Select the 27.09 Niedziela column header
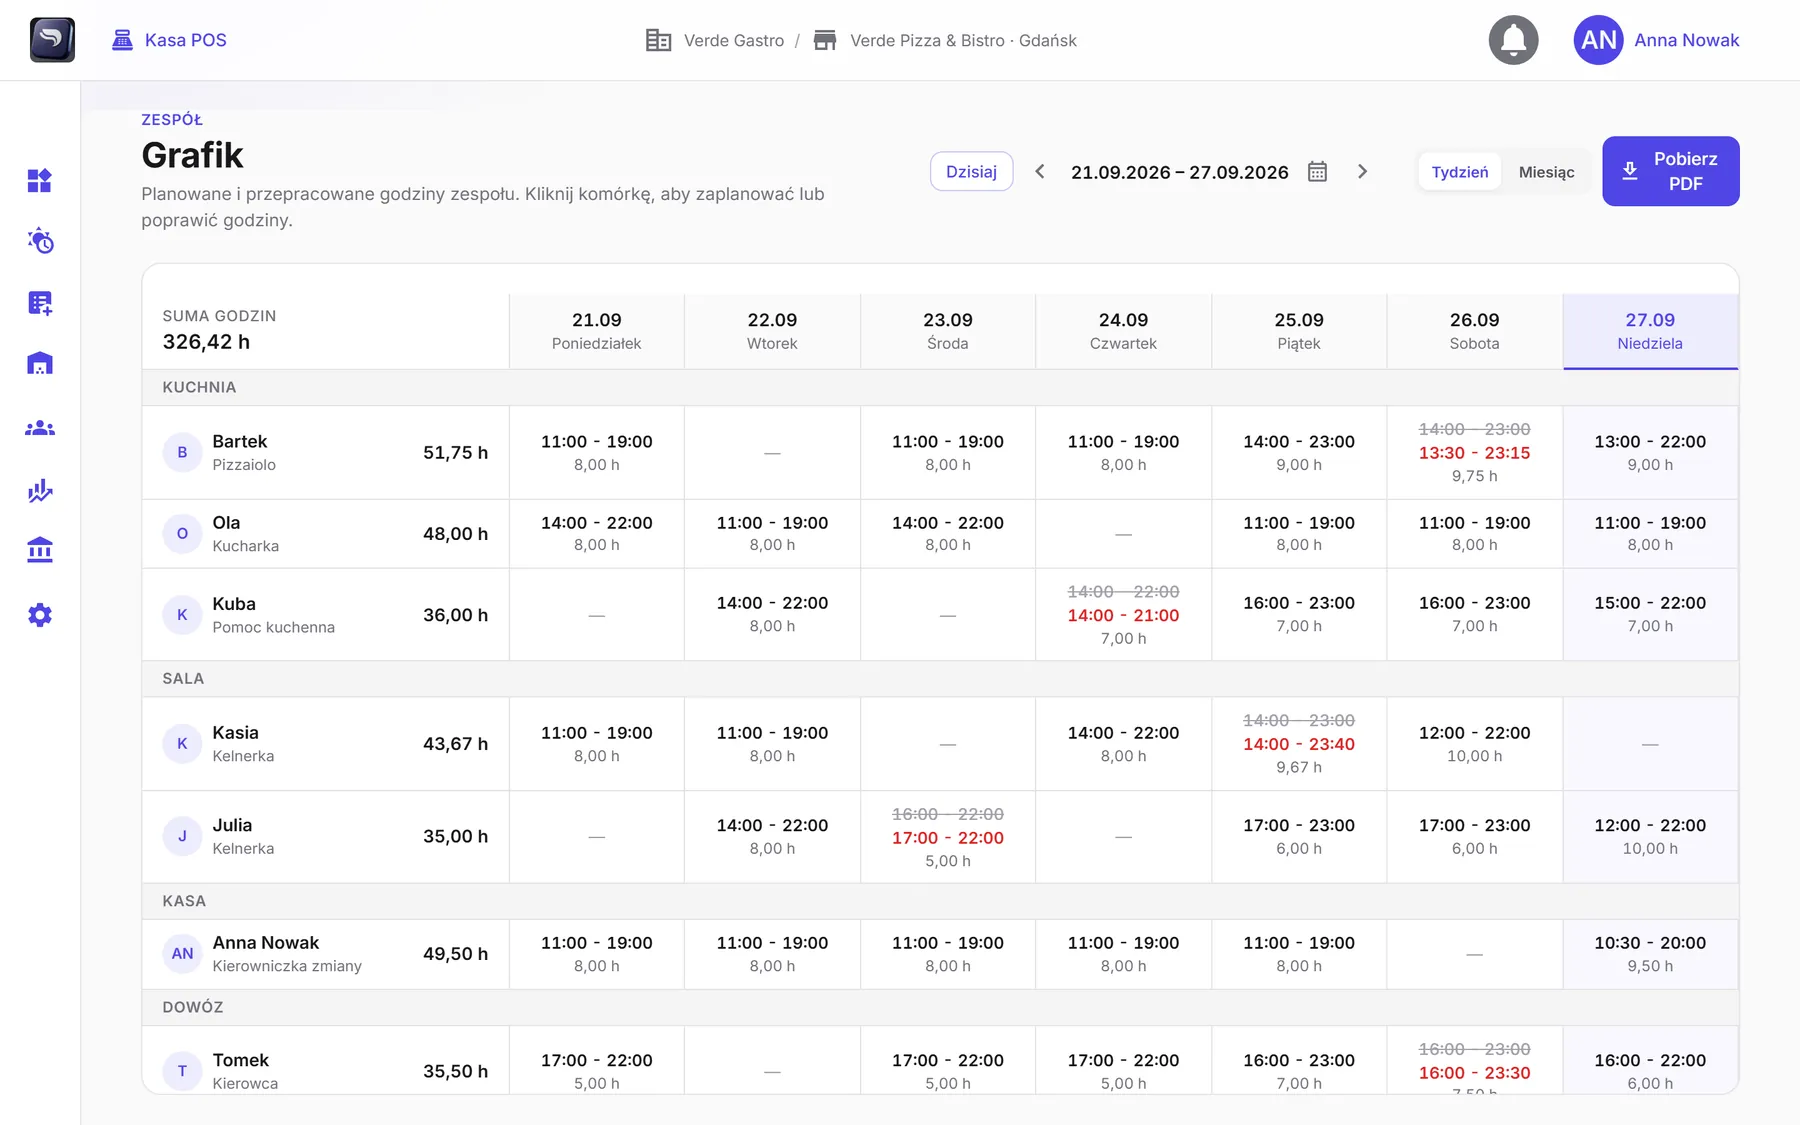 click(x=1650, y=331)
